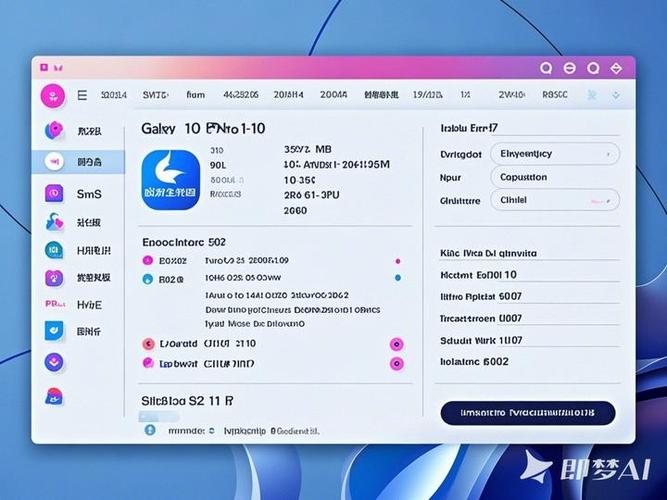Click the pink PR icon beside HYbE
Viewport: 667px width, 500px height.
click(55, 304)
